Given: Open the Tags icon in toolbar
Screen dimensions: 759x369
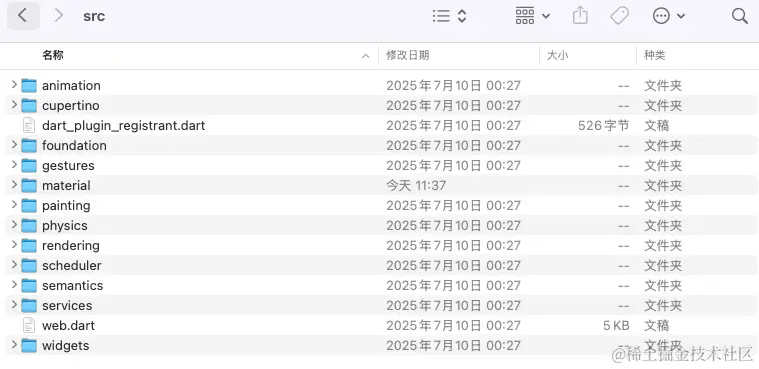Looking at the screenshot, I should point(619,16).
